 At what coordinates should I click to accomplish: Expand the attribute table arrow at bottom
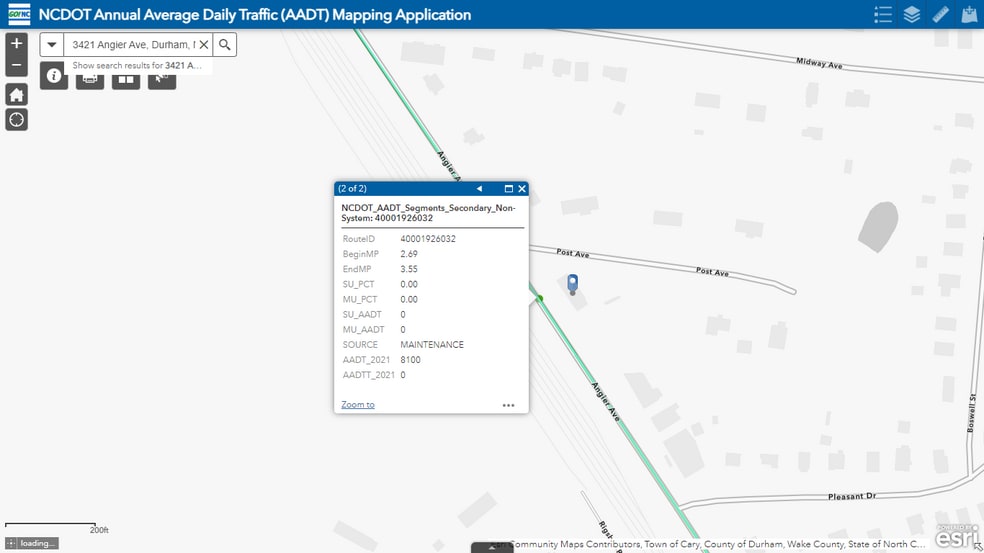tap(492, 548)
